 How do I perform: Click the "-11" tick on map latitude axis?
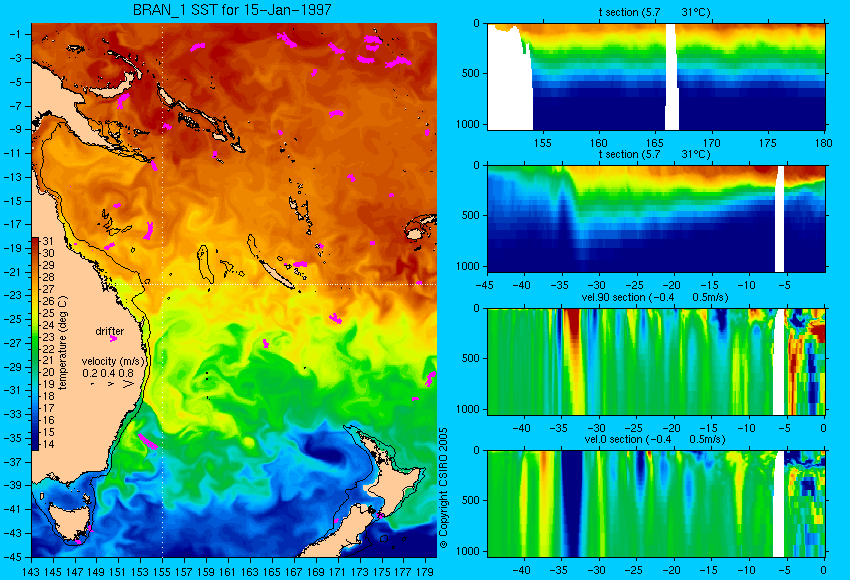(x=15, y=153)
